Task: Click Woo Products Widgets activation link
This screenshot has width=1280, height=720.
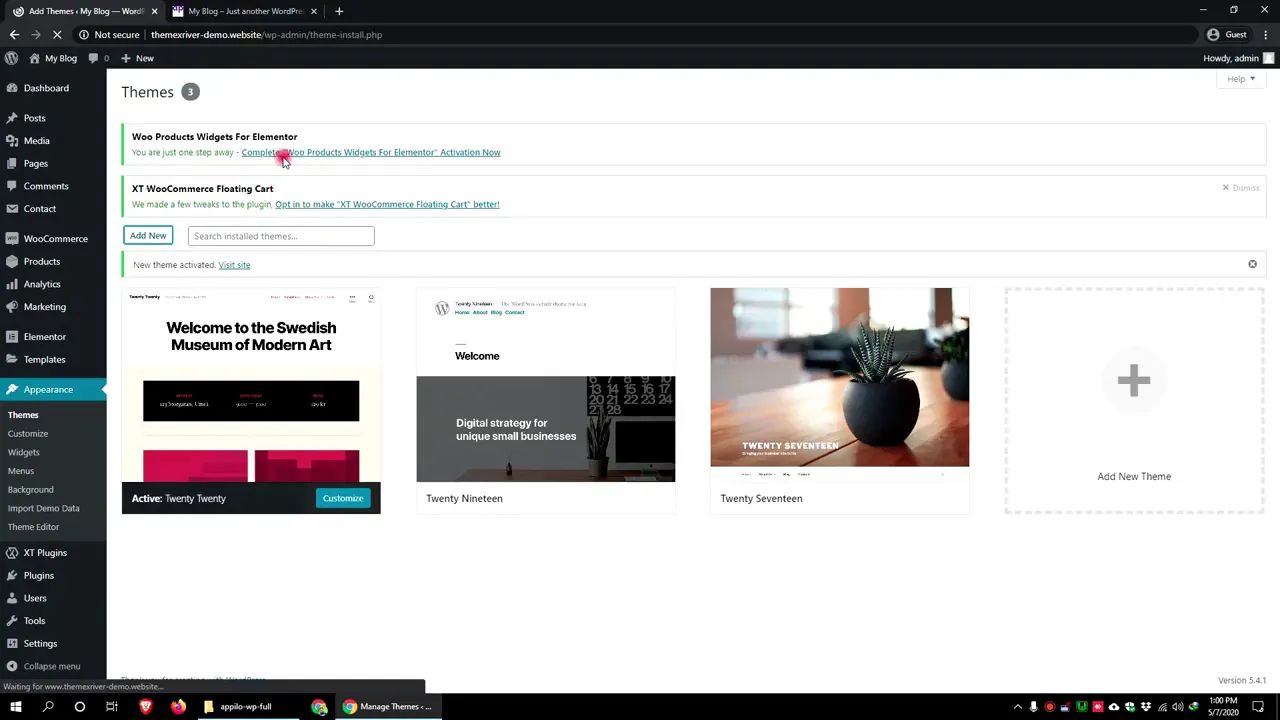Action: coord(371,152)
